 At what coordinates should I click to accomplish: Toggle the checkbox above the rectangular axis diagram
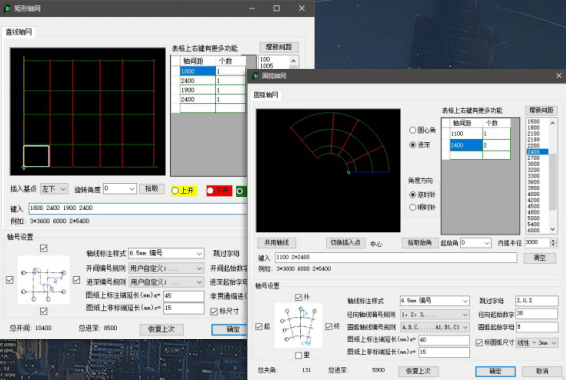pos(44,248)
